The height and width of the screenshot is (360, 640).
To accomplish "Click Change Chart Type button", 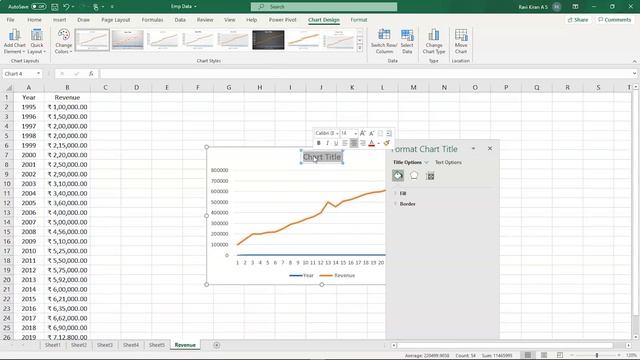I will pos(434,41).
